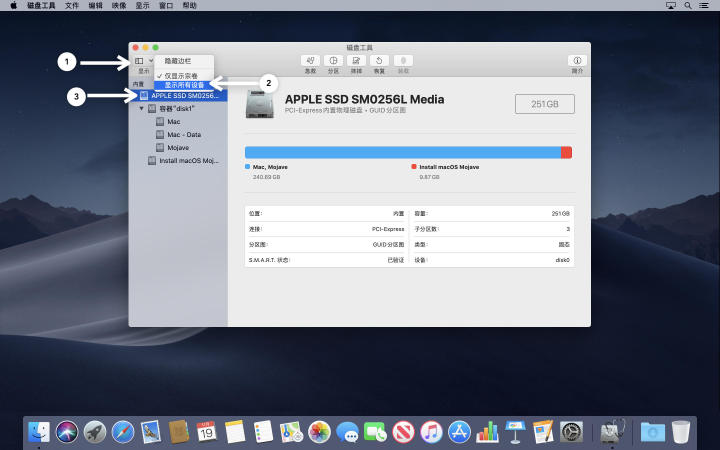Image resolution: width=720 pixels, height=450 pixels.
Task: Click the "已验证" S.M.A.R.T. status value
Action: point(396,260)
